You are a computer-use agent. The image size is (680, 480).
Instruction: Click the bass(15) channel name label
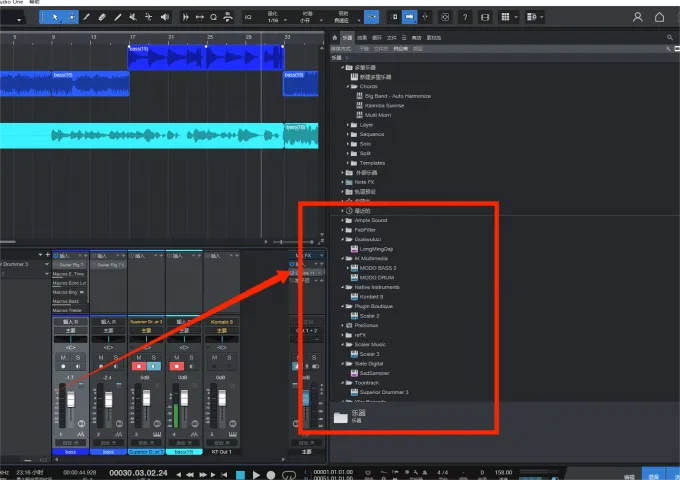(x=184, y=452)
